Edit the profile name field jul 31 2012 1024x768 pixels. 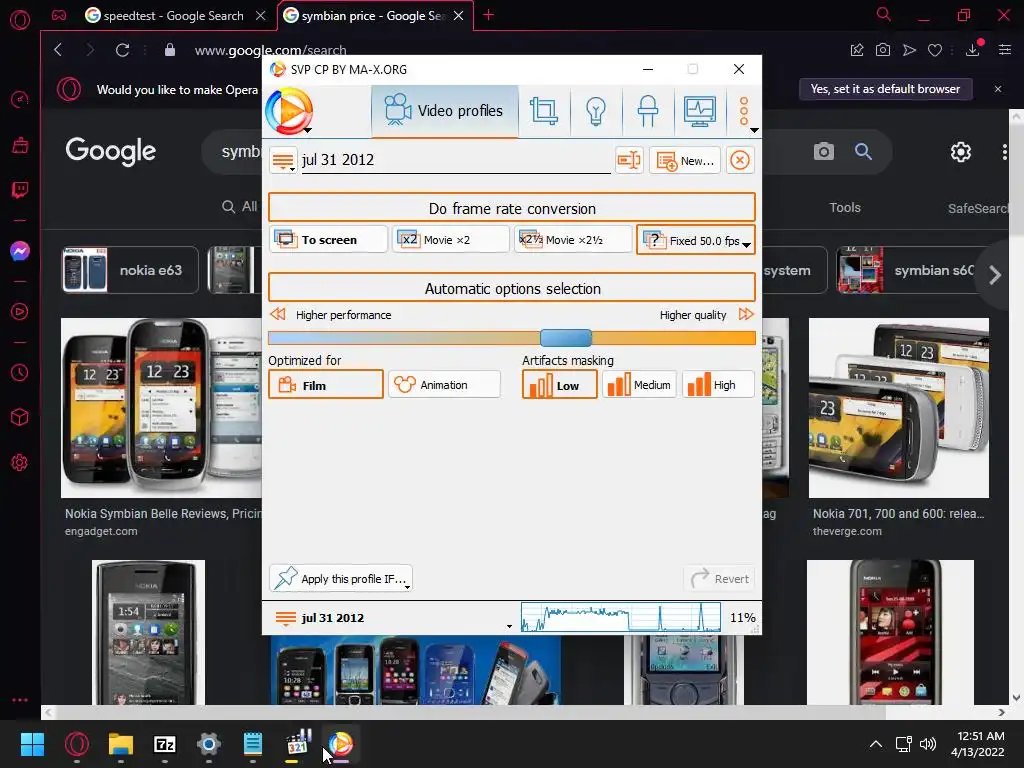coord(455,160)
